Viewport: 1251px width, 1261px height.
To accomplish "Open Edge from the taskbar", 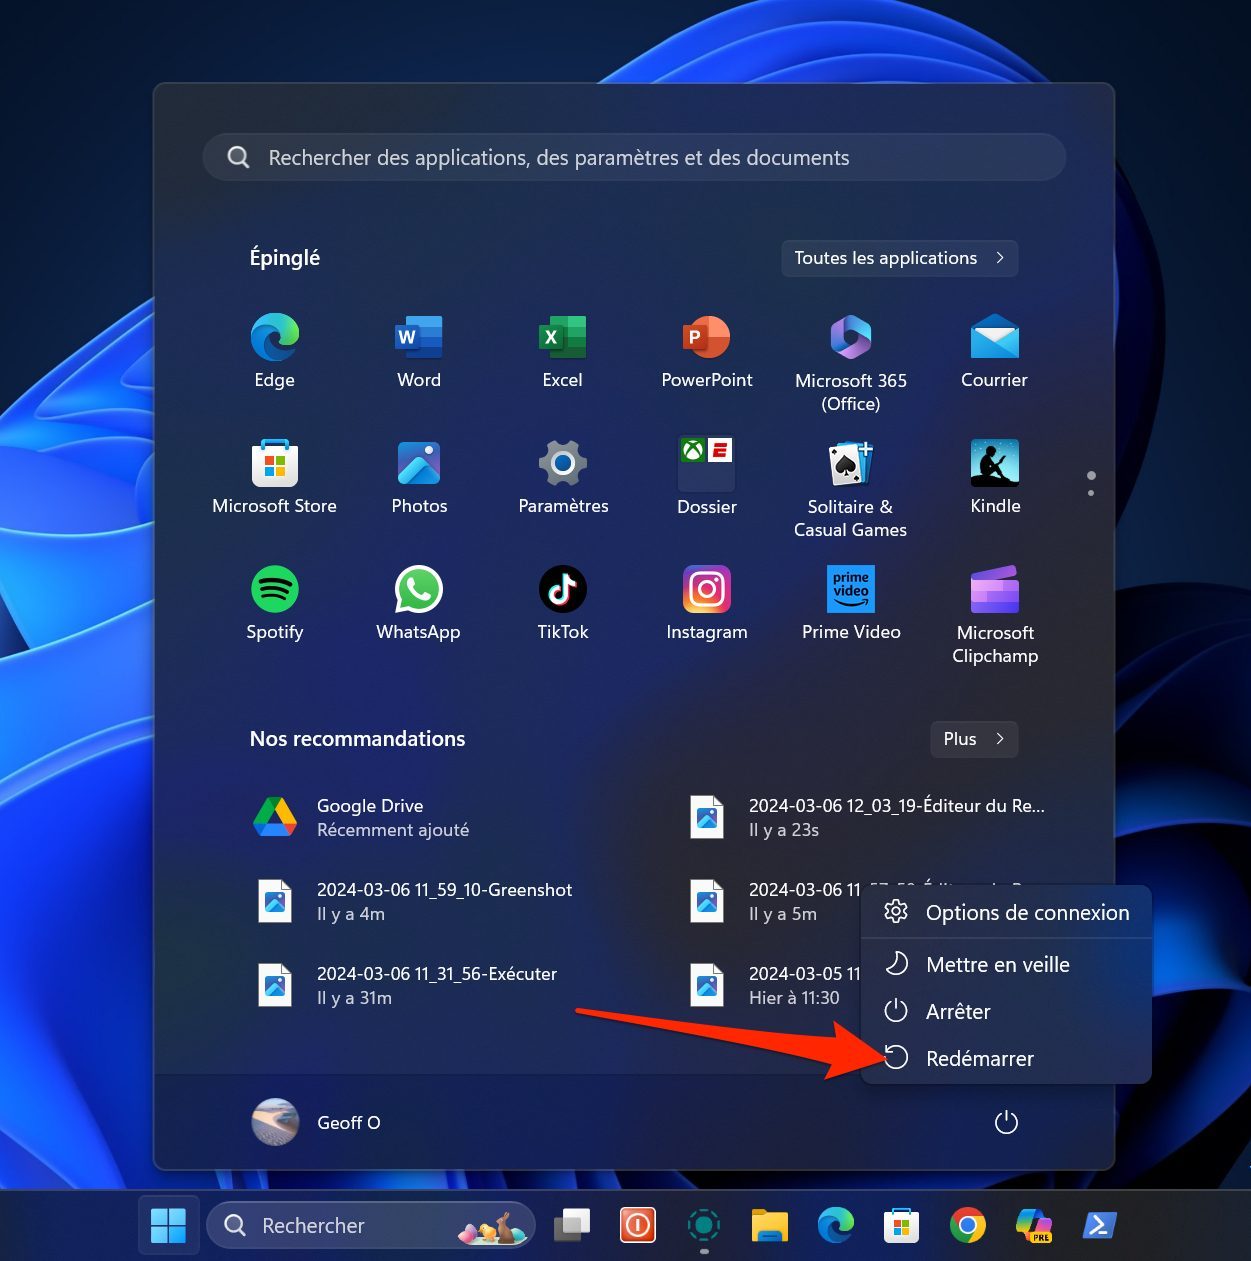I will [x=836, y=1225].
